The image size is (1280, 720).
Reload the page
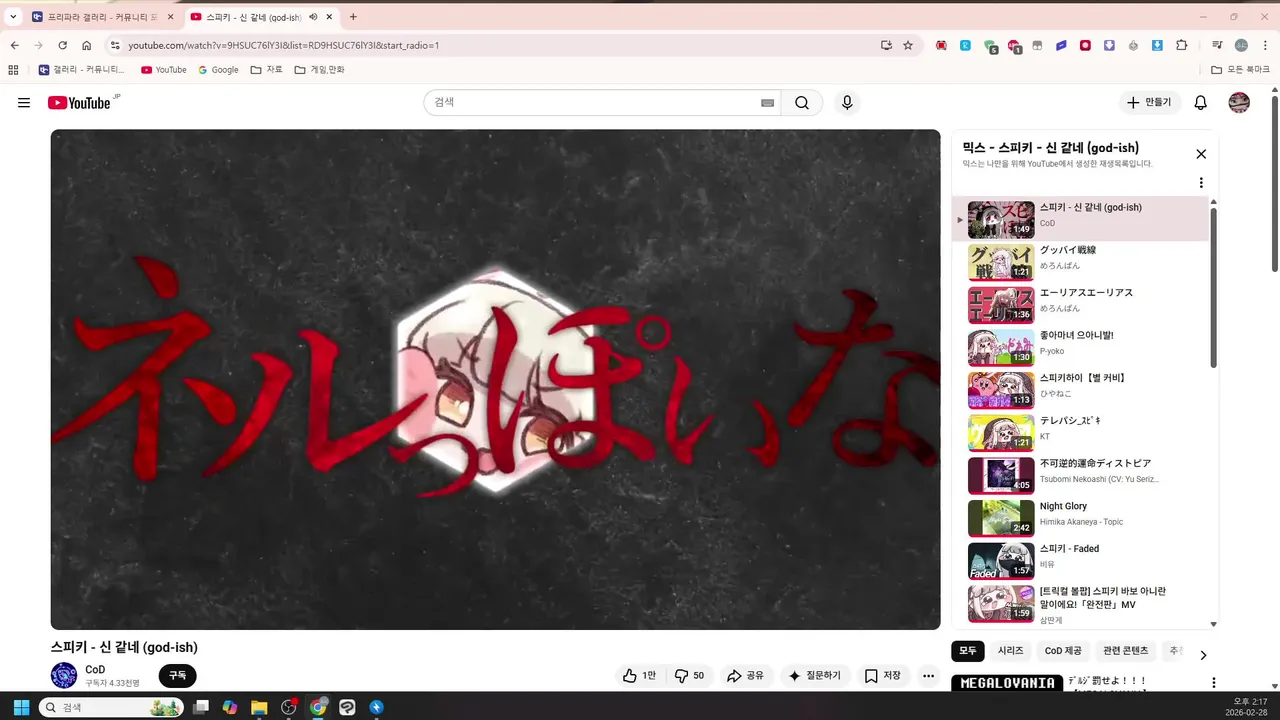(62, 45)
